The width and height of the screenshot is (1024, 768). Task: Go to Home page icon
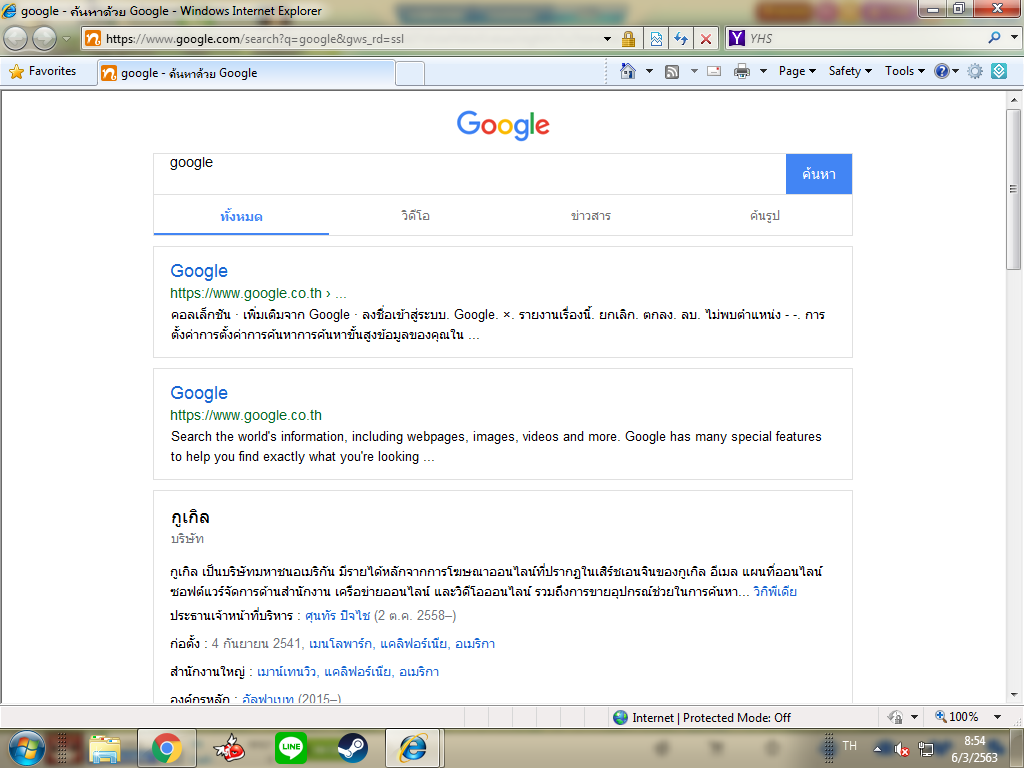click(x=628, y=71)
